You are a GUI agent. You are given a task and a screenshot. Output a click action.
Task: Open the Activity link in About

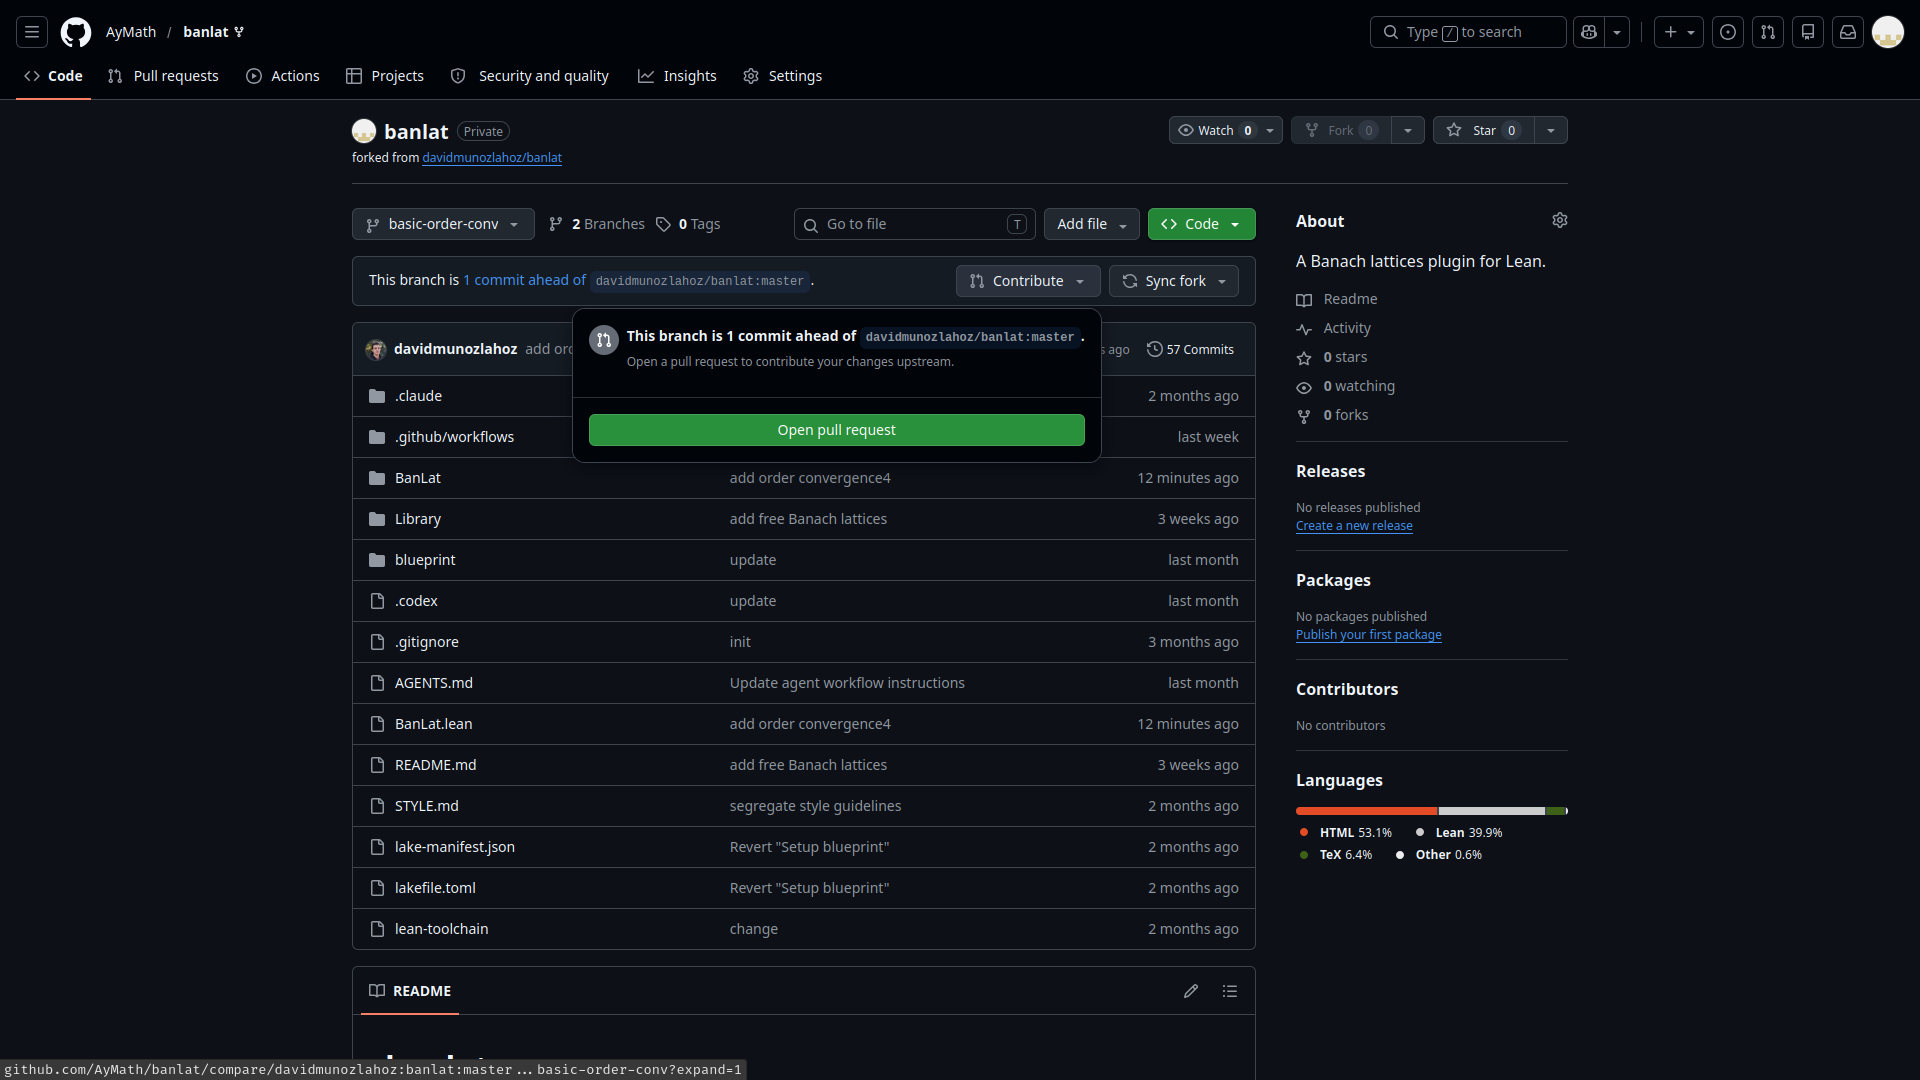point(1334,328)
